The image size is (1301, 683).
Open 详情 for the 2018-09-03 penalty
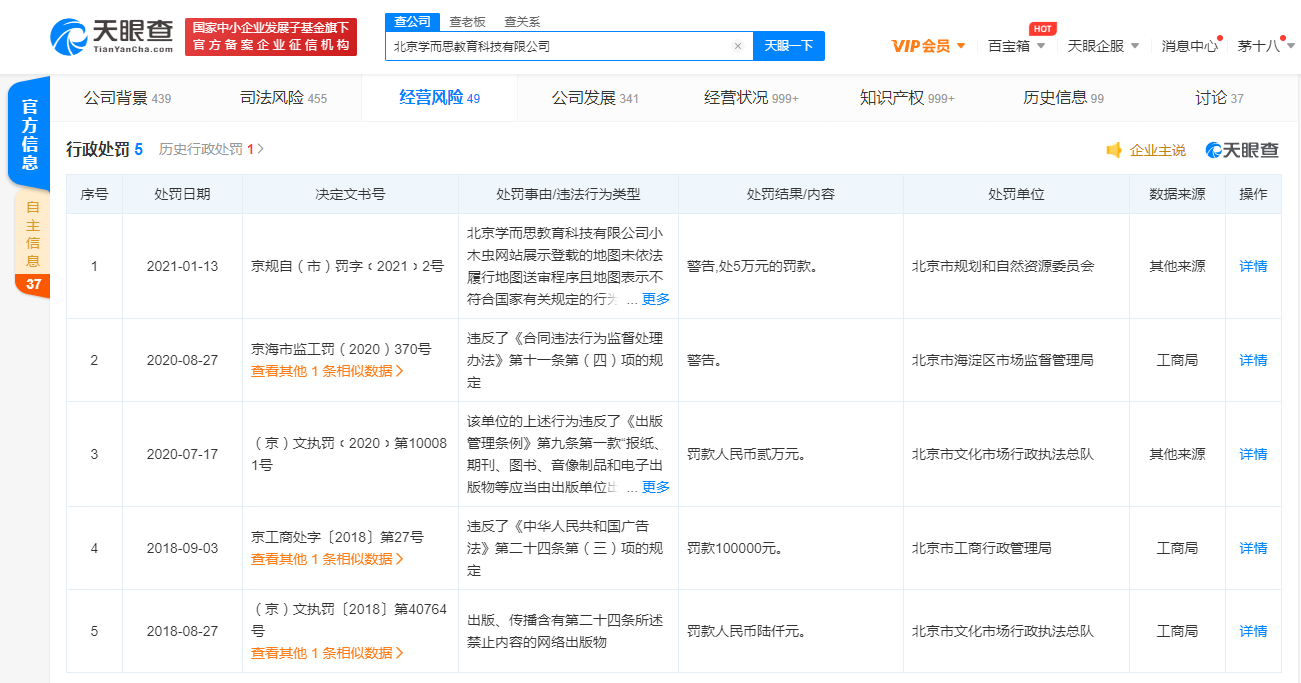(x=1253, y=548)
